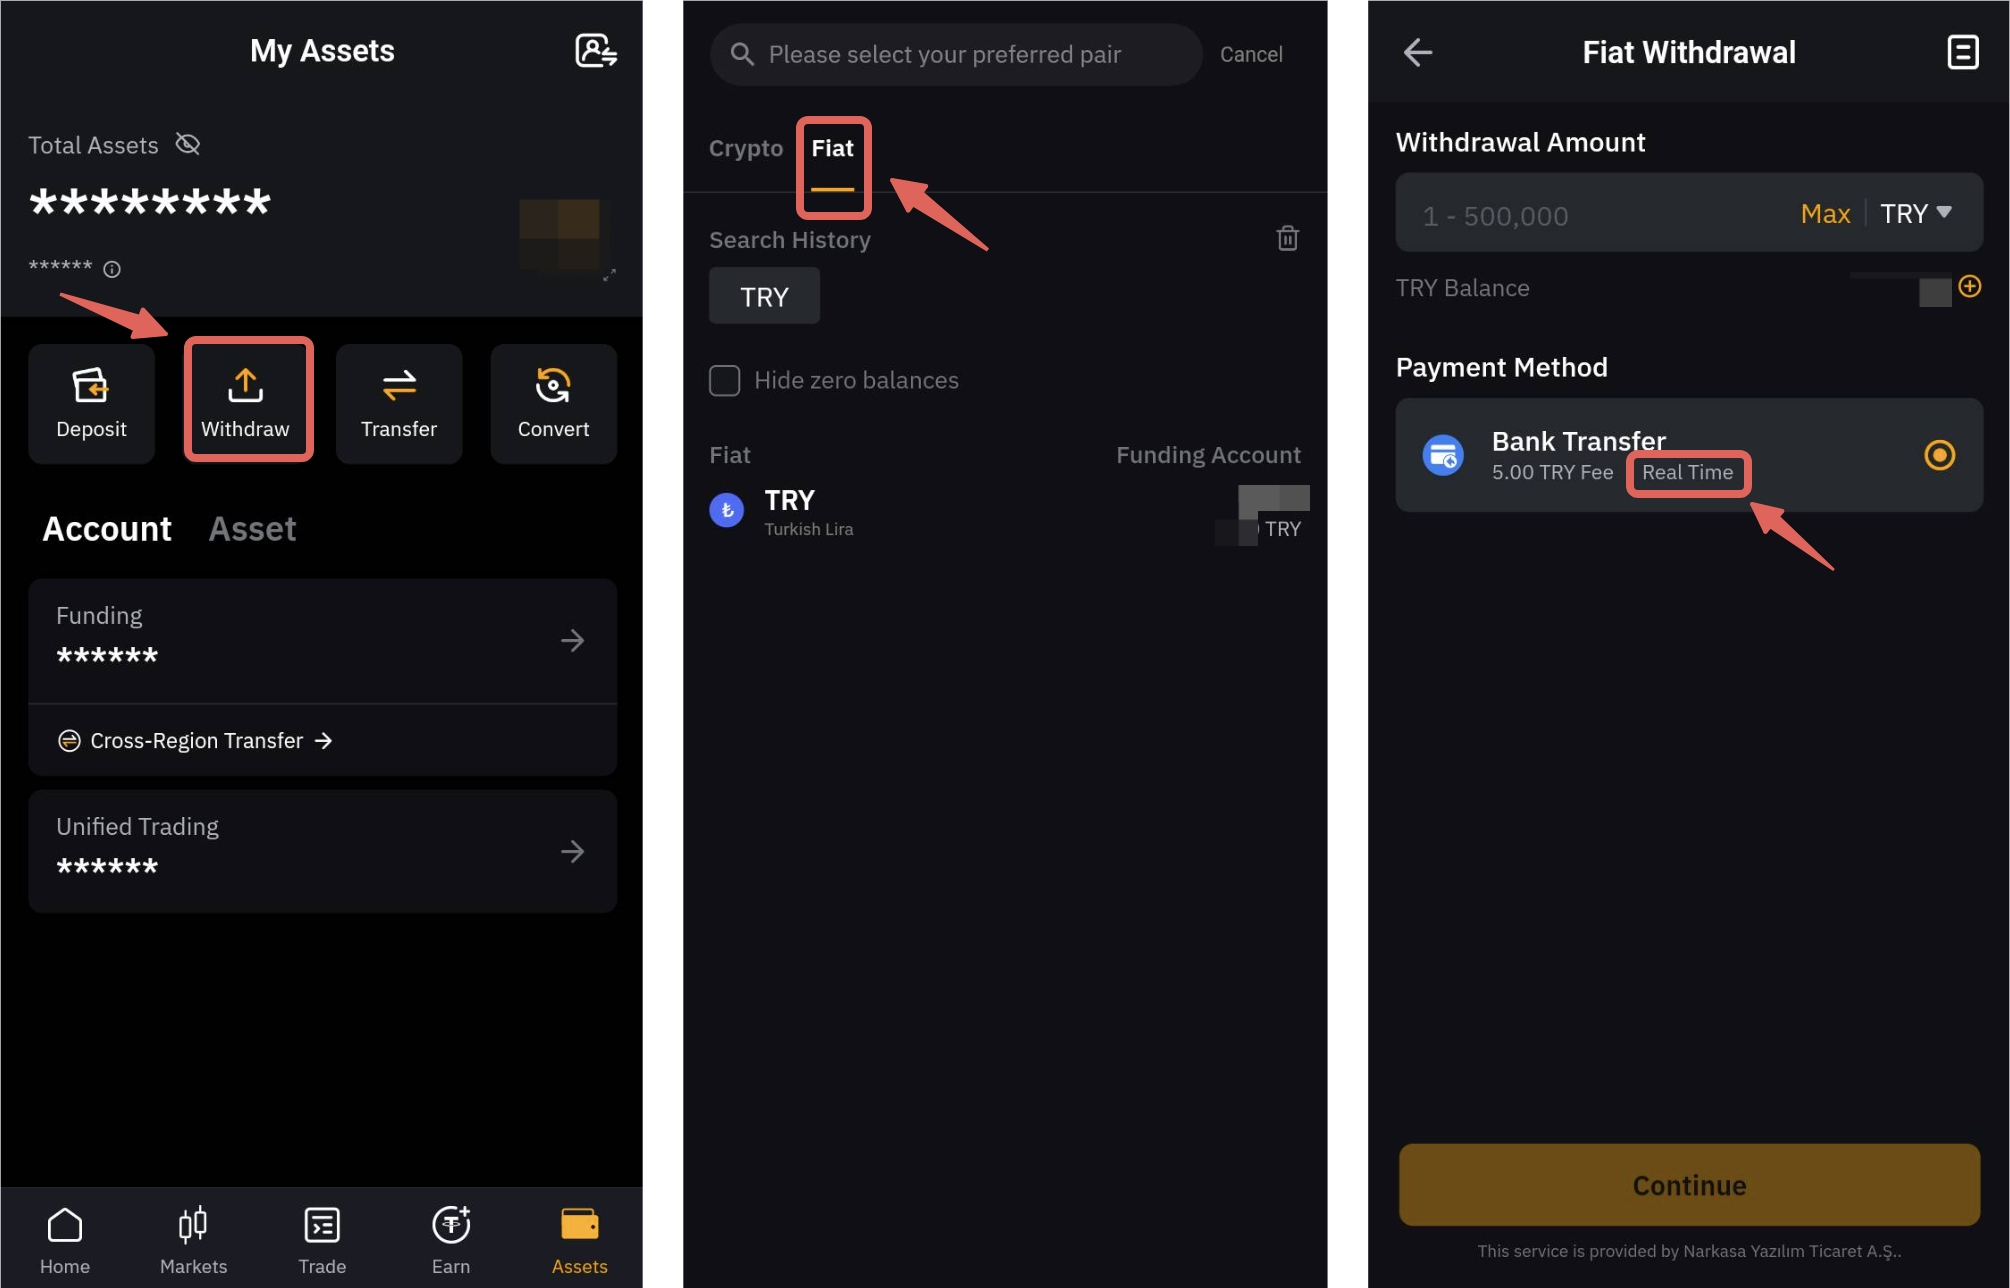The image size is (2010, 1288).
Task: Expand the Funding account arrow
Action: (572, 640)
